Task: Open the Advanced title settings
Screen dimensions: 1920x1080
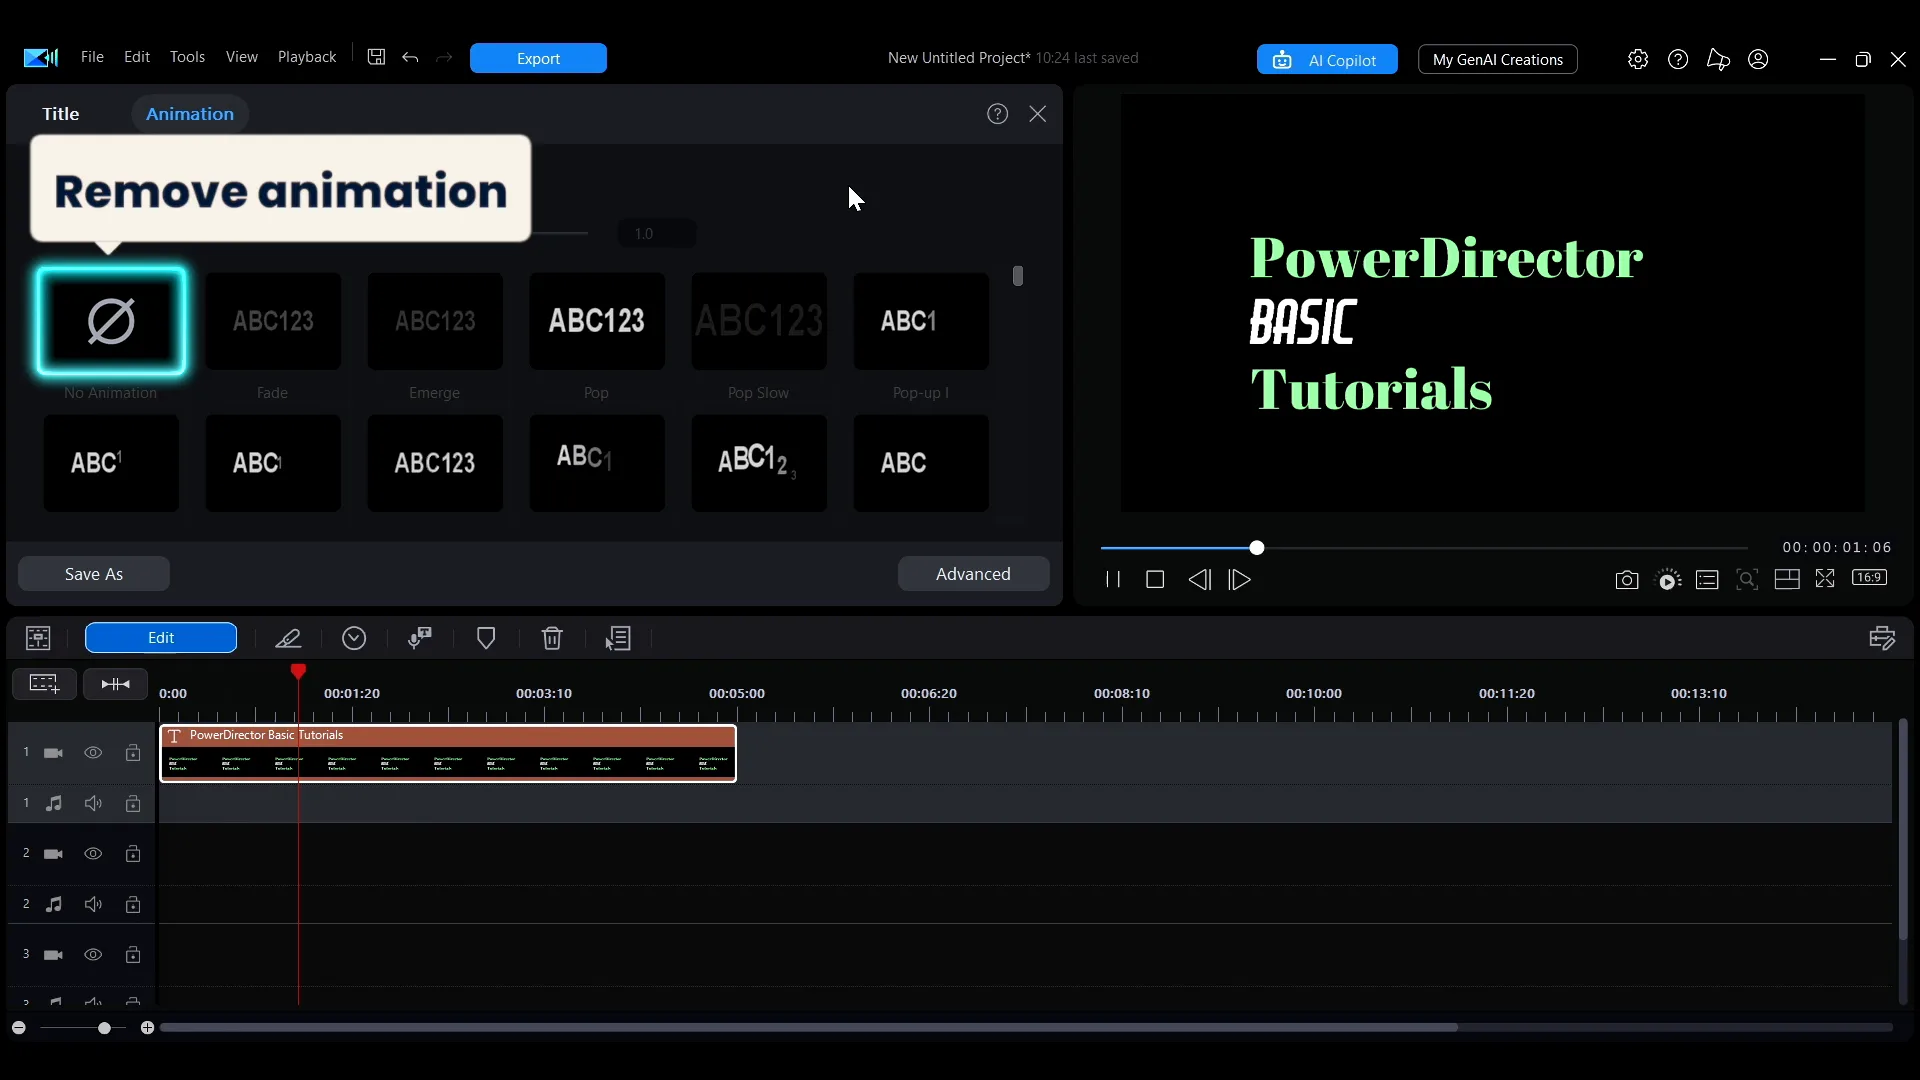Action: [973, 574]
